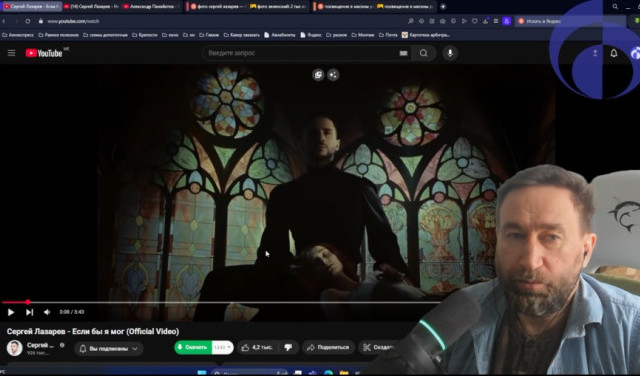Open a new browser tab with plus

tap(443, 7)
